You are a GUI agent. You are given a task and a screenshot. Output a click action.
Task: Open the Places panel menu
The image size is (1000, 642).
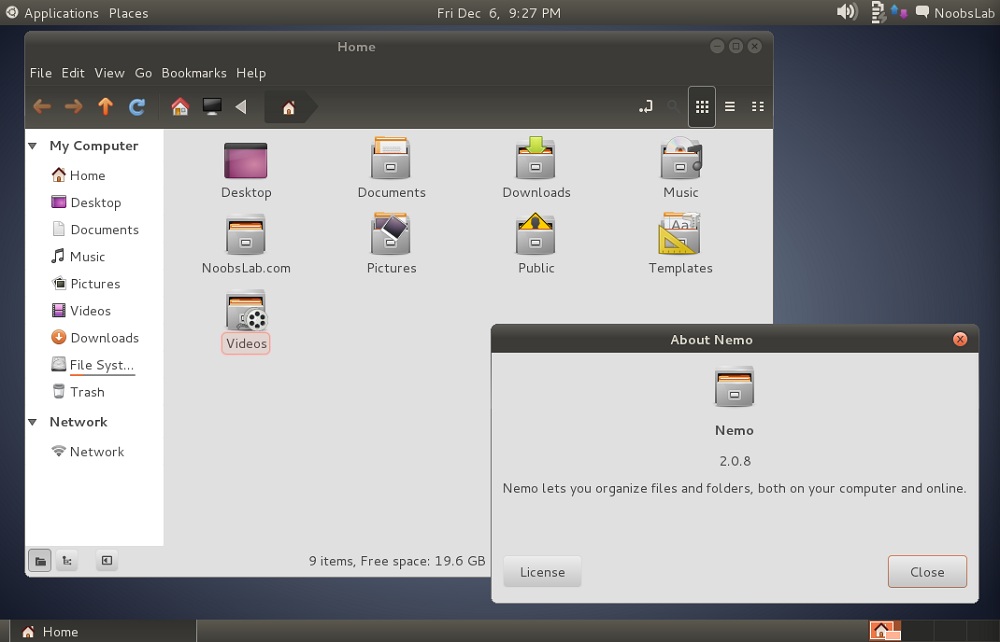coord(128,13)
